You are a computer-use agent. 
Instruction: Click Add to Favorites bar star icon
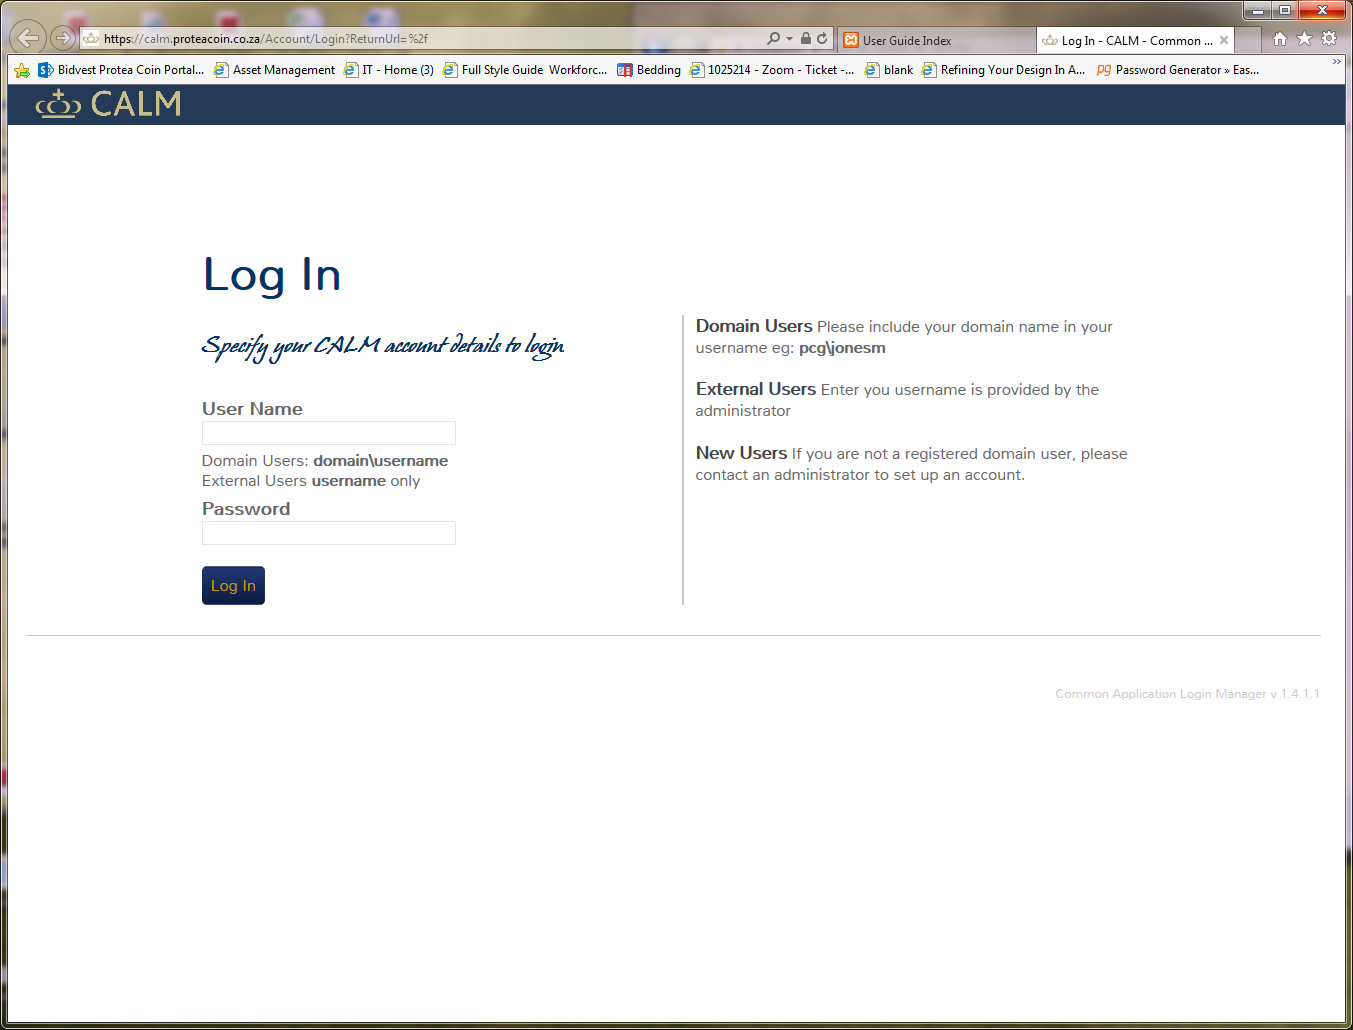click(x=22, y=70)
